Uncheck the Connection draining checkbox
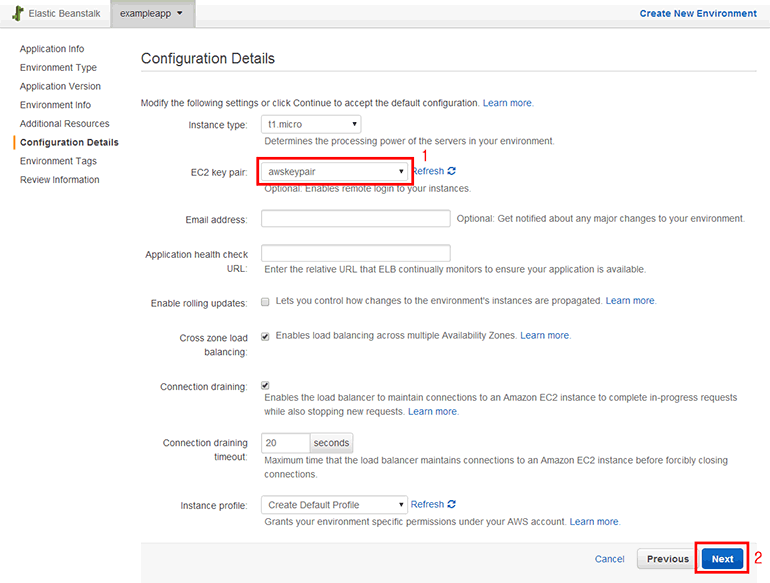This screenshot has height=583, width=770. (x=265, y=385)
